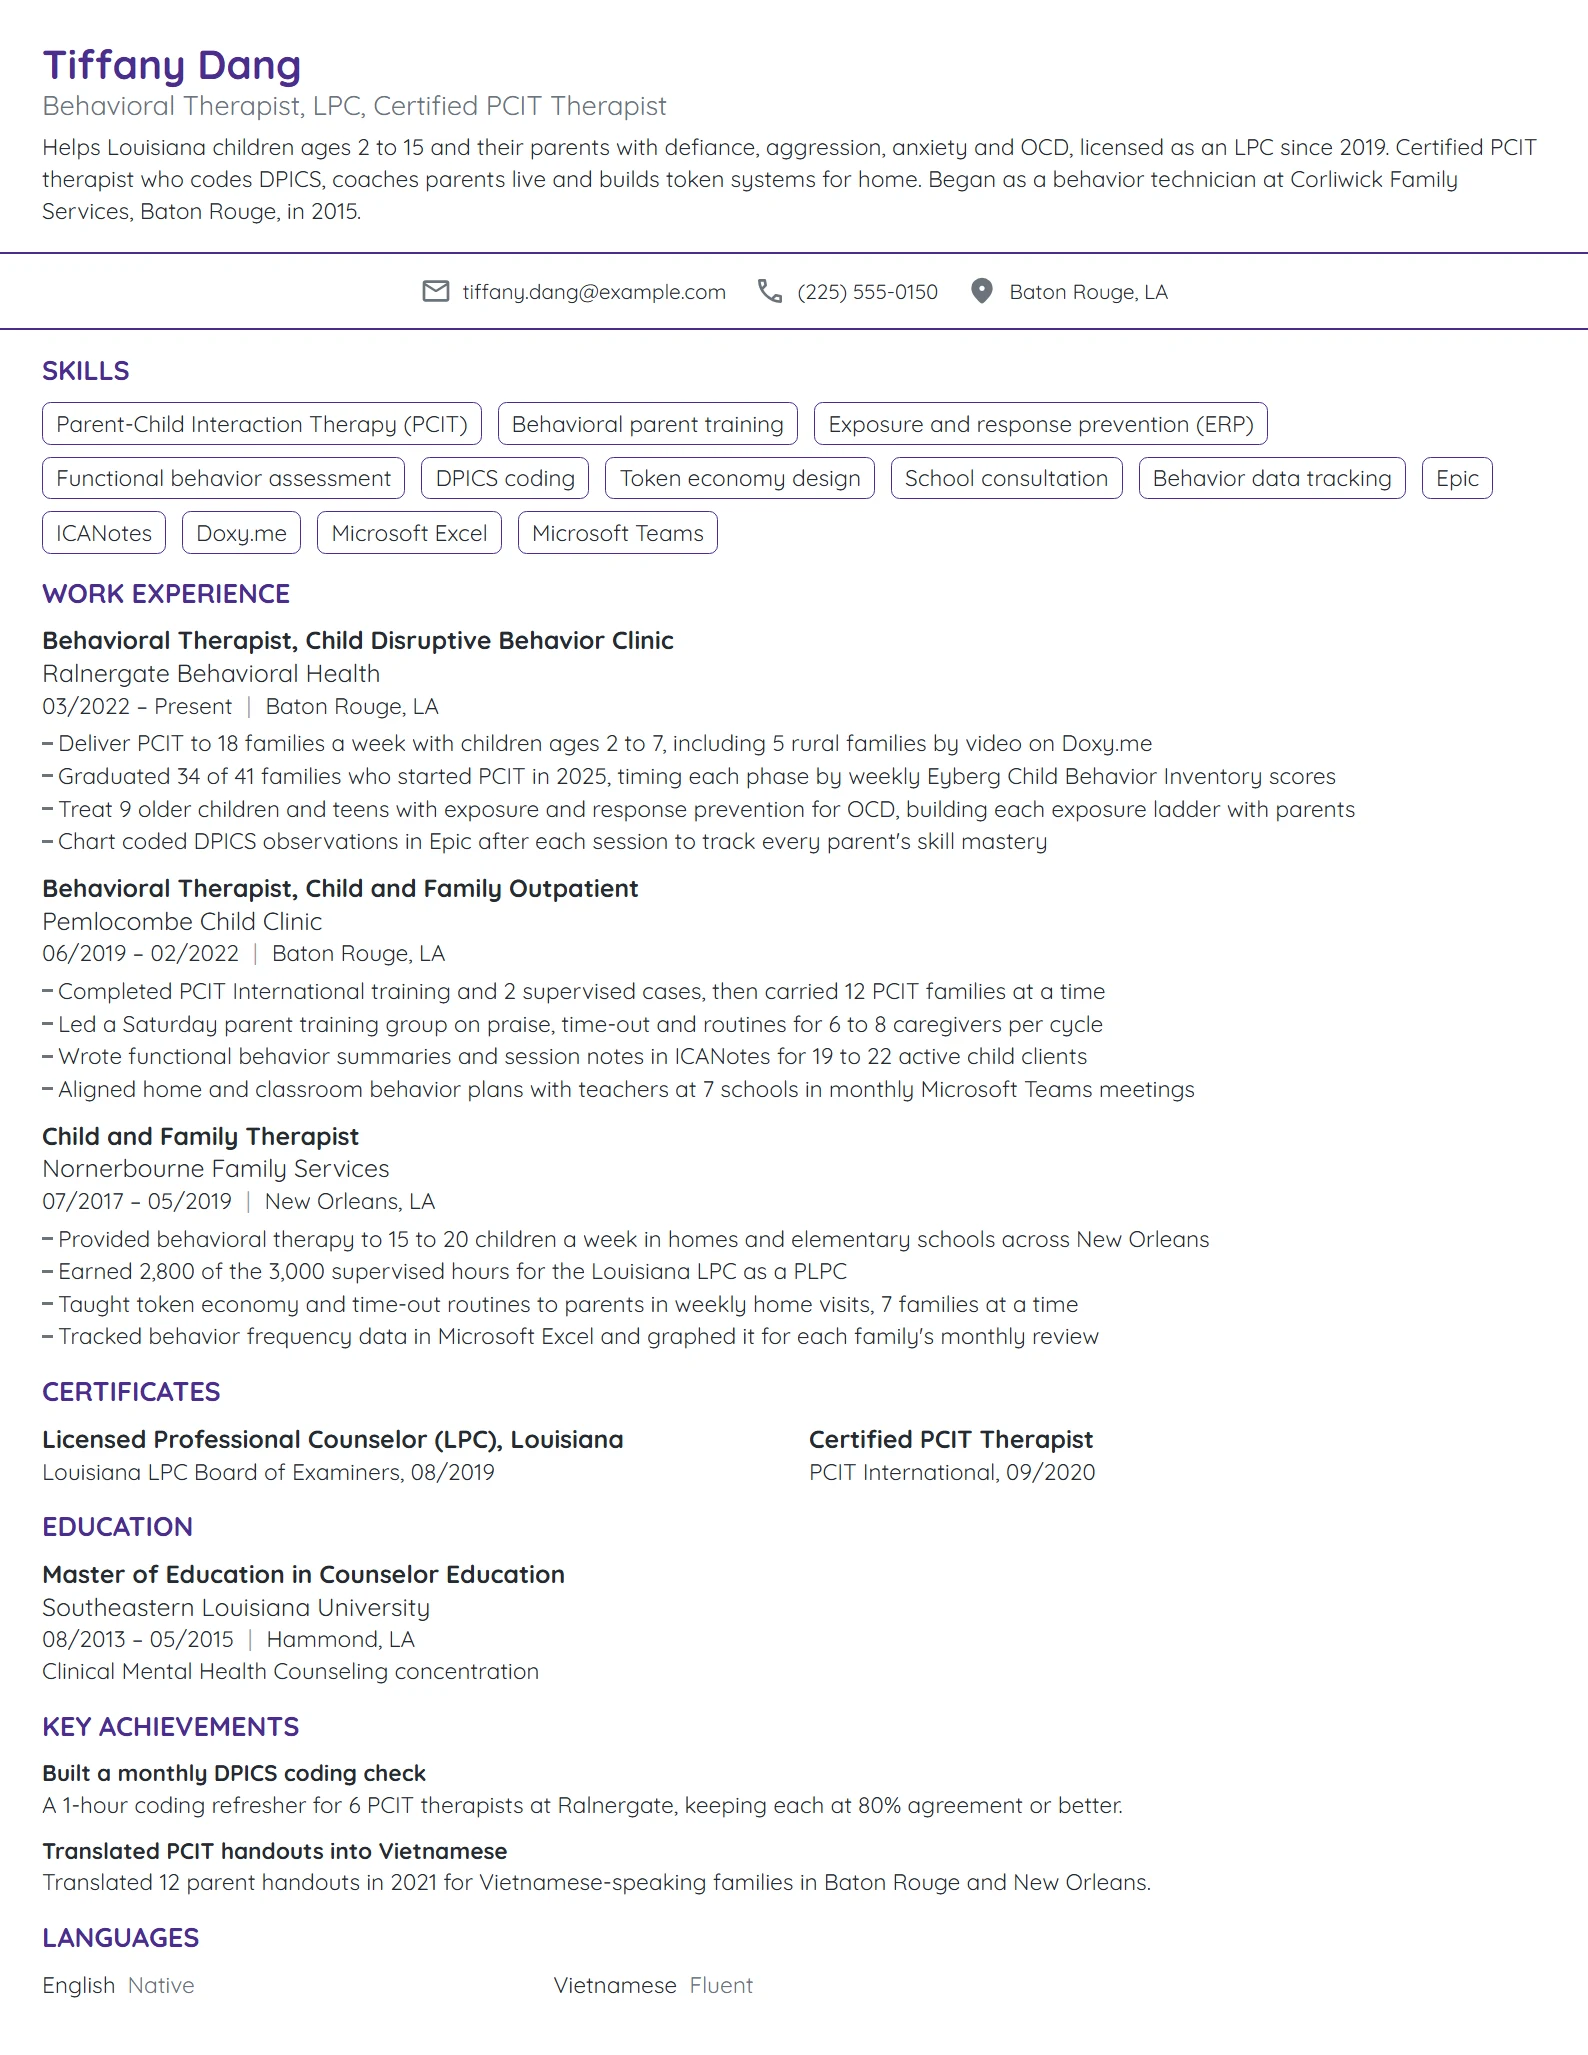Click the phone number (225) 555-0150

(x=868, y=292)
